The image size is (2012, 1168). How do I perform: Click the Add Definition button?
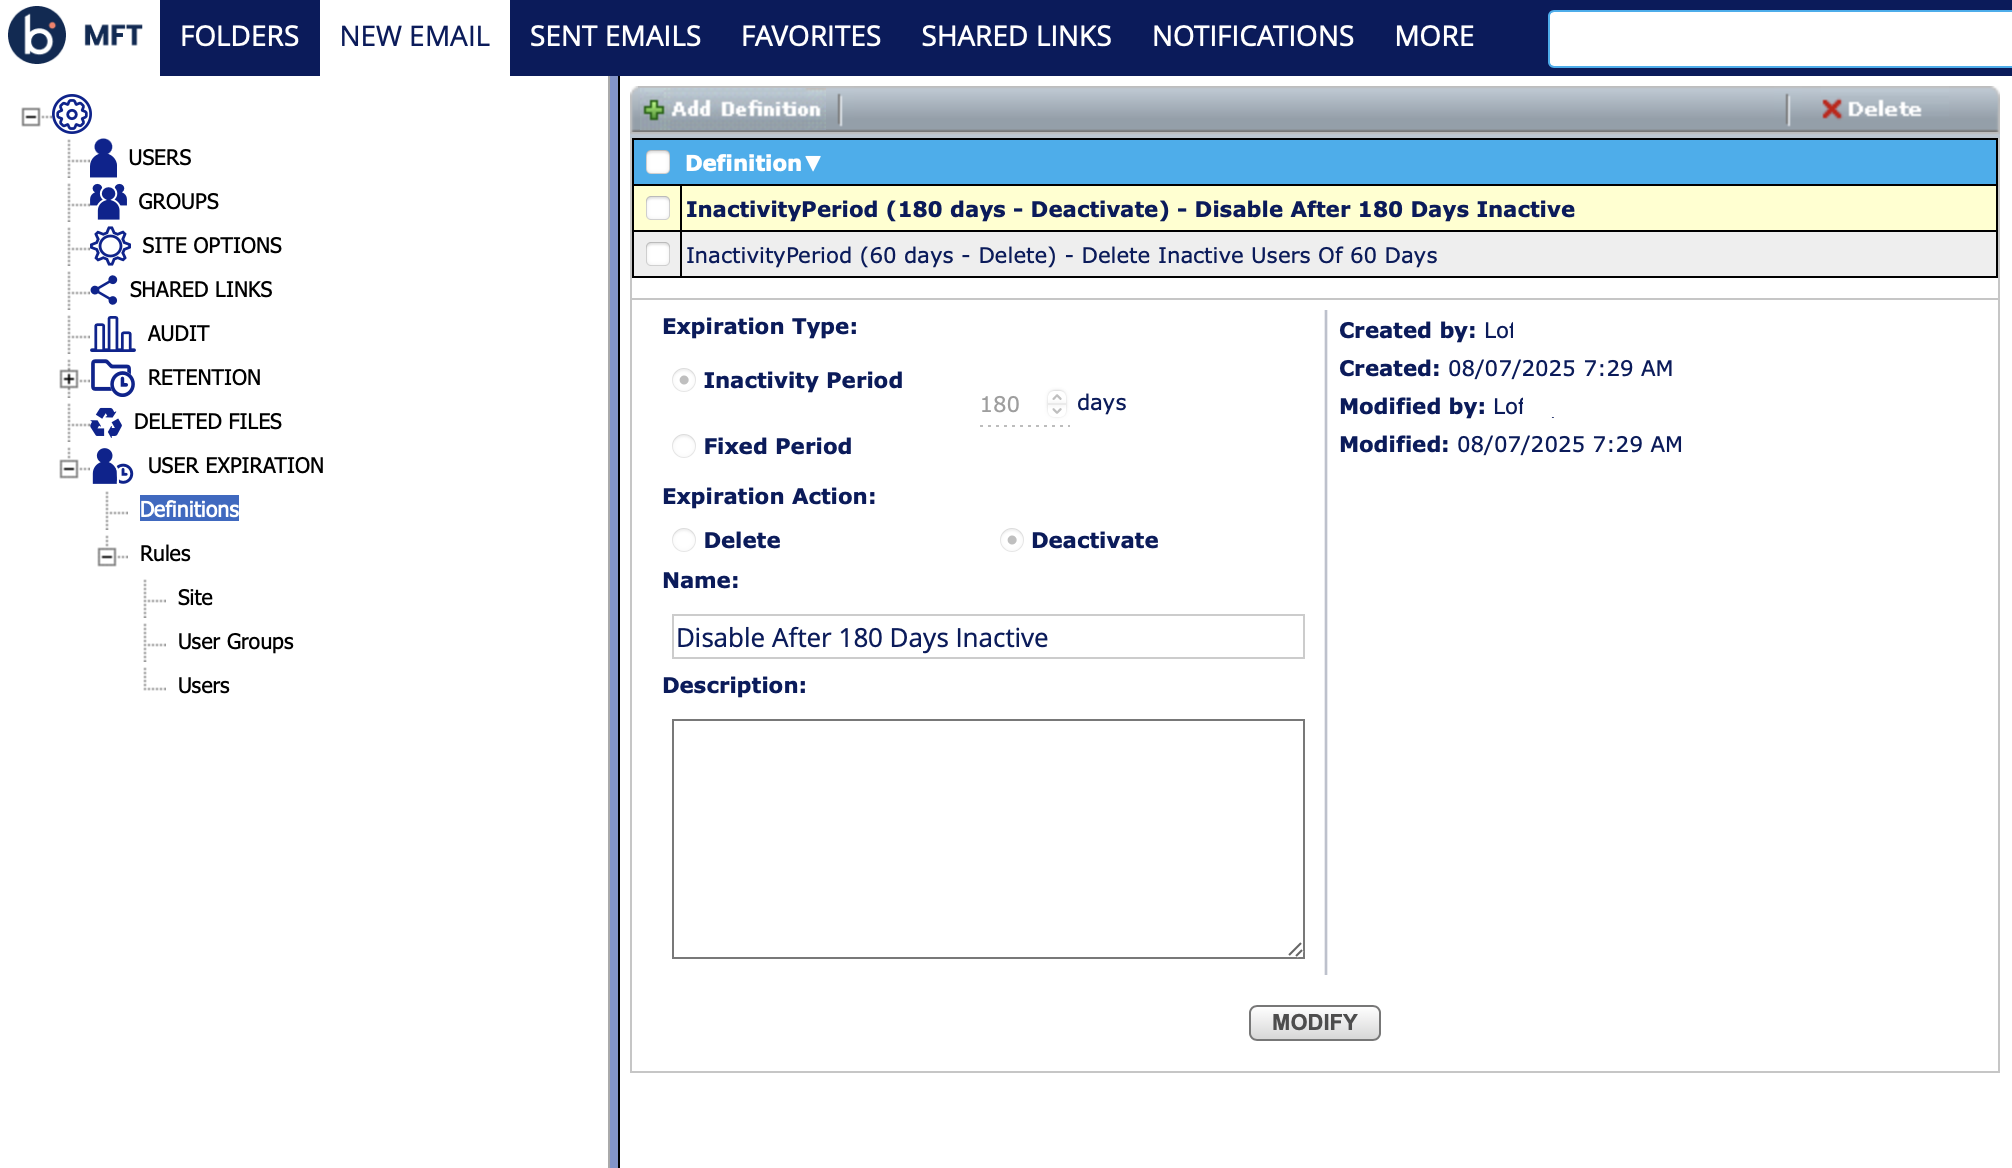pos(734,109)
